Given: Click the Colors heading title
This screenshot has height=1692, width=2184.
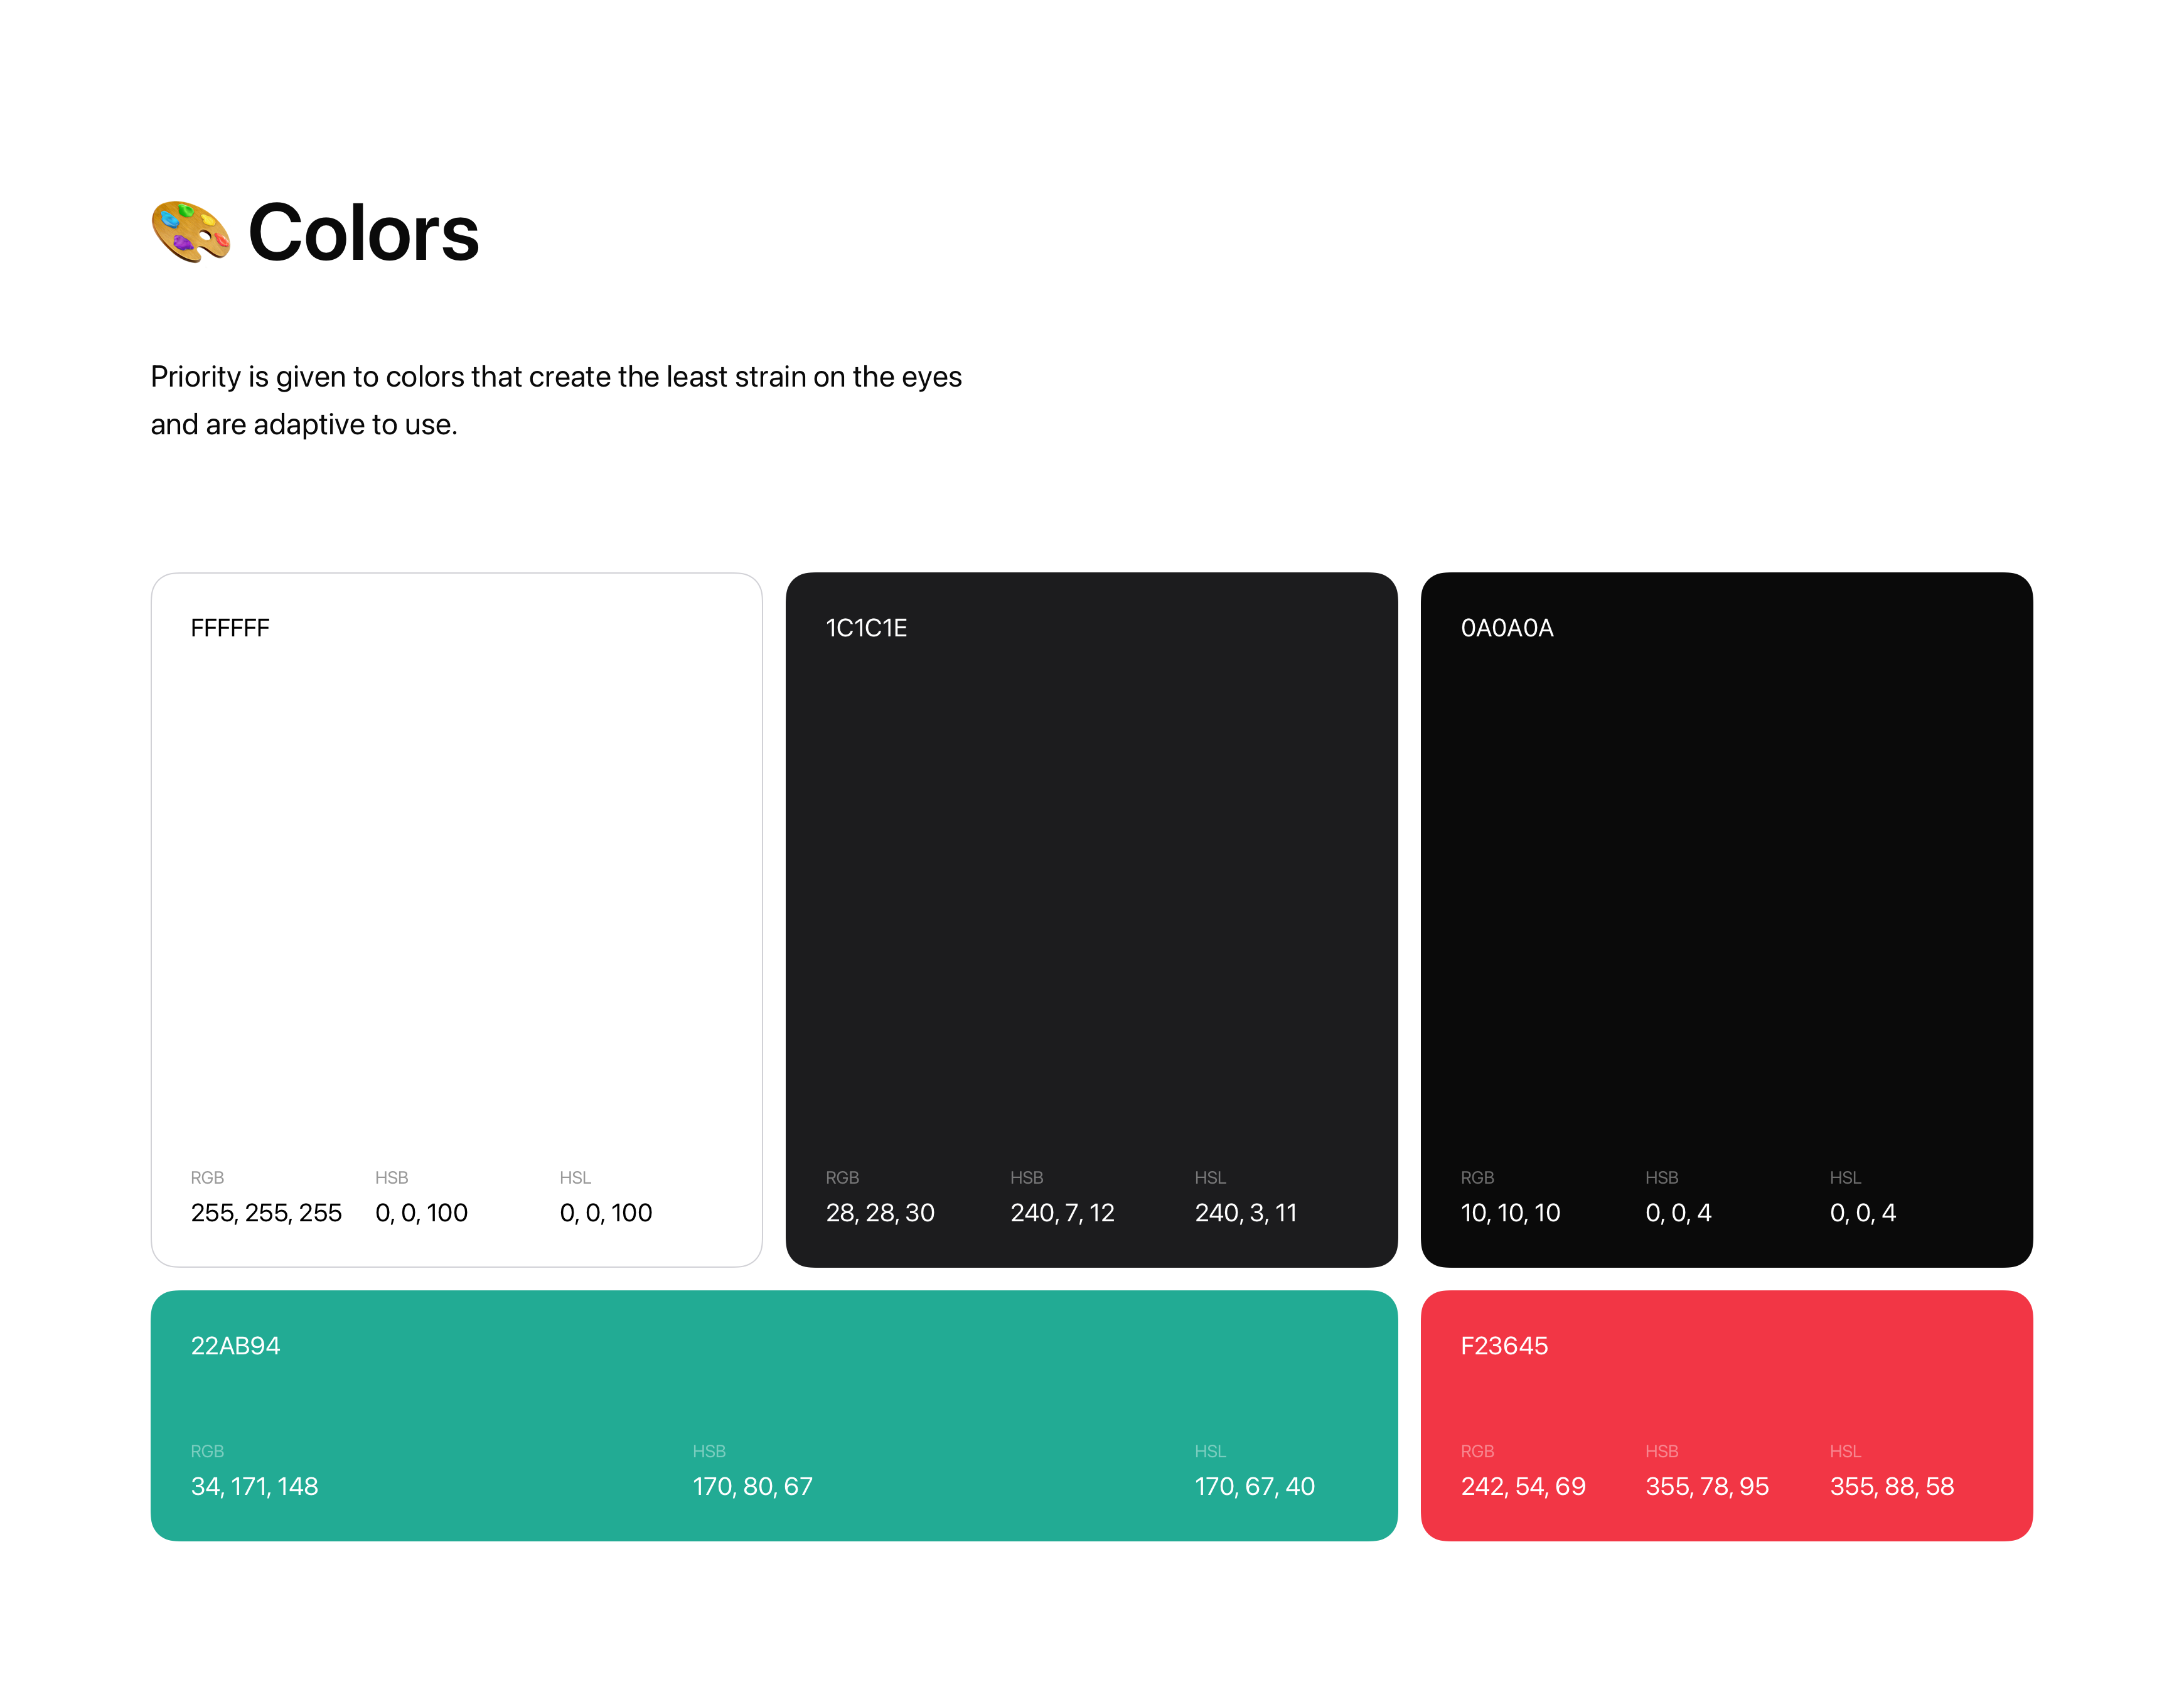Looking at the screenshot, I should point(363,233).
